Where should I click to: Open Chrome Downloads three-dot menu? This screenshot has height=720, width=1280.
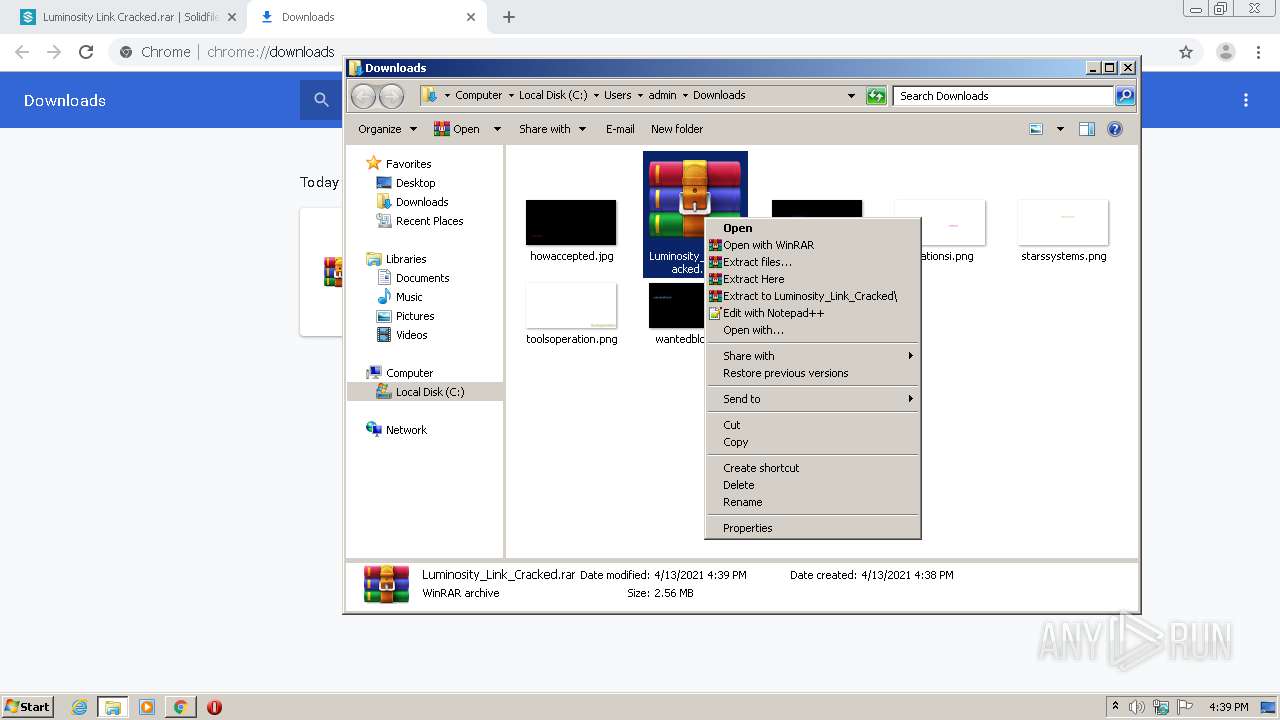coord(1246,100)
